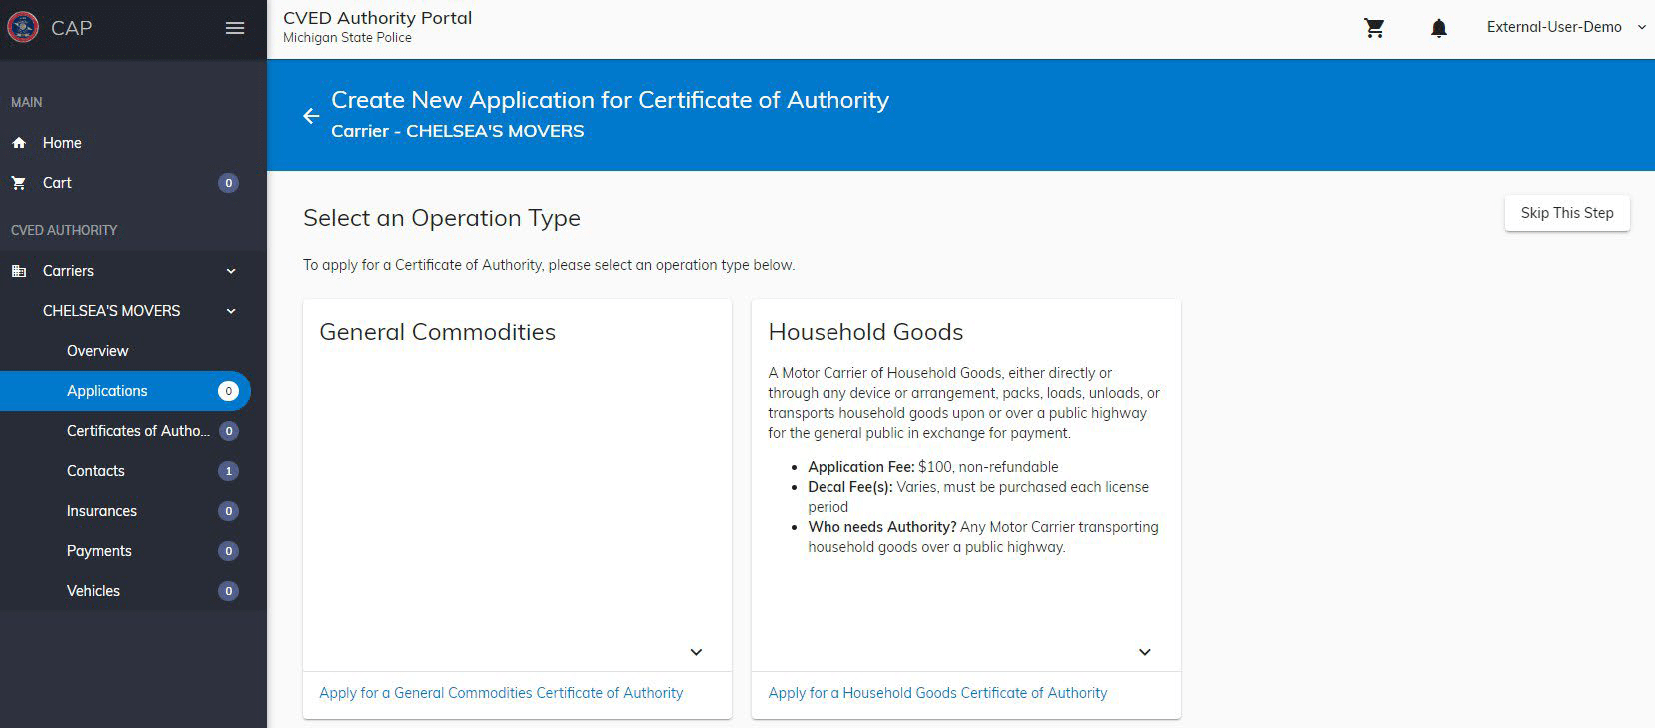Click the Home house icon
The image size is (1655, 728).
(19, 143)
